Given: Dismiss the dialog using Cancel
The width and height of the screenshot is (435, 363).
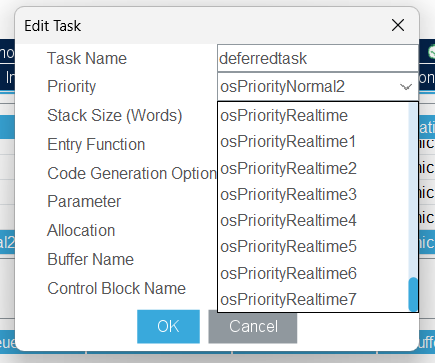Looking at the screenshot, I should pyautogui.click(x=253, y=326).
